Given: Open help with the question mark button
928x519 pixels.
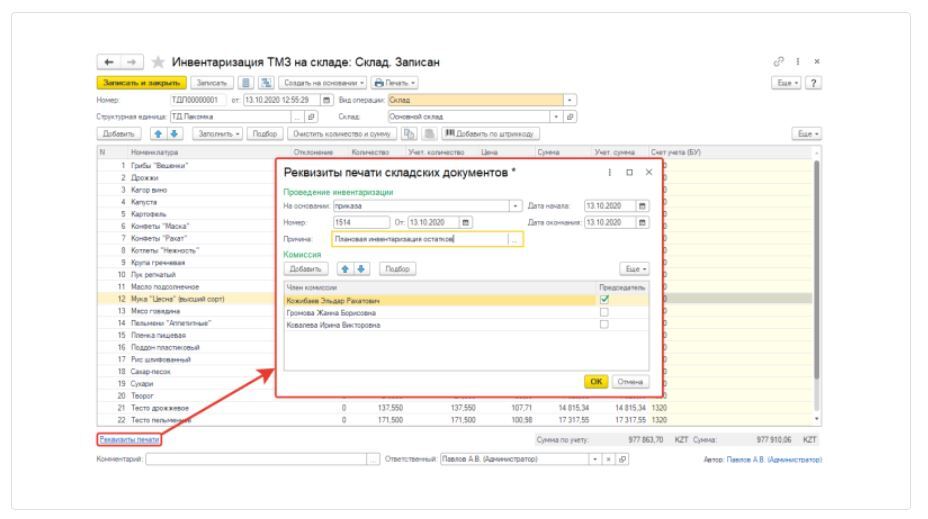Looking at the screenshot, I should coord(814,83).
